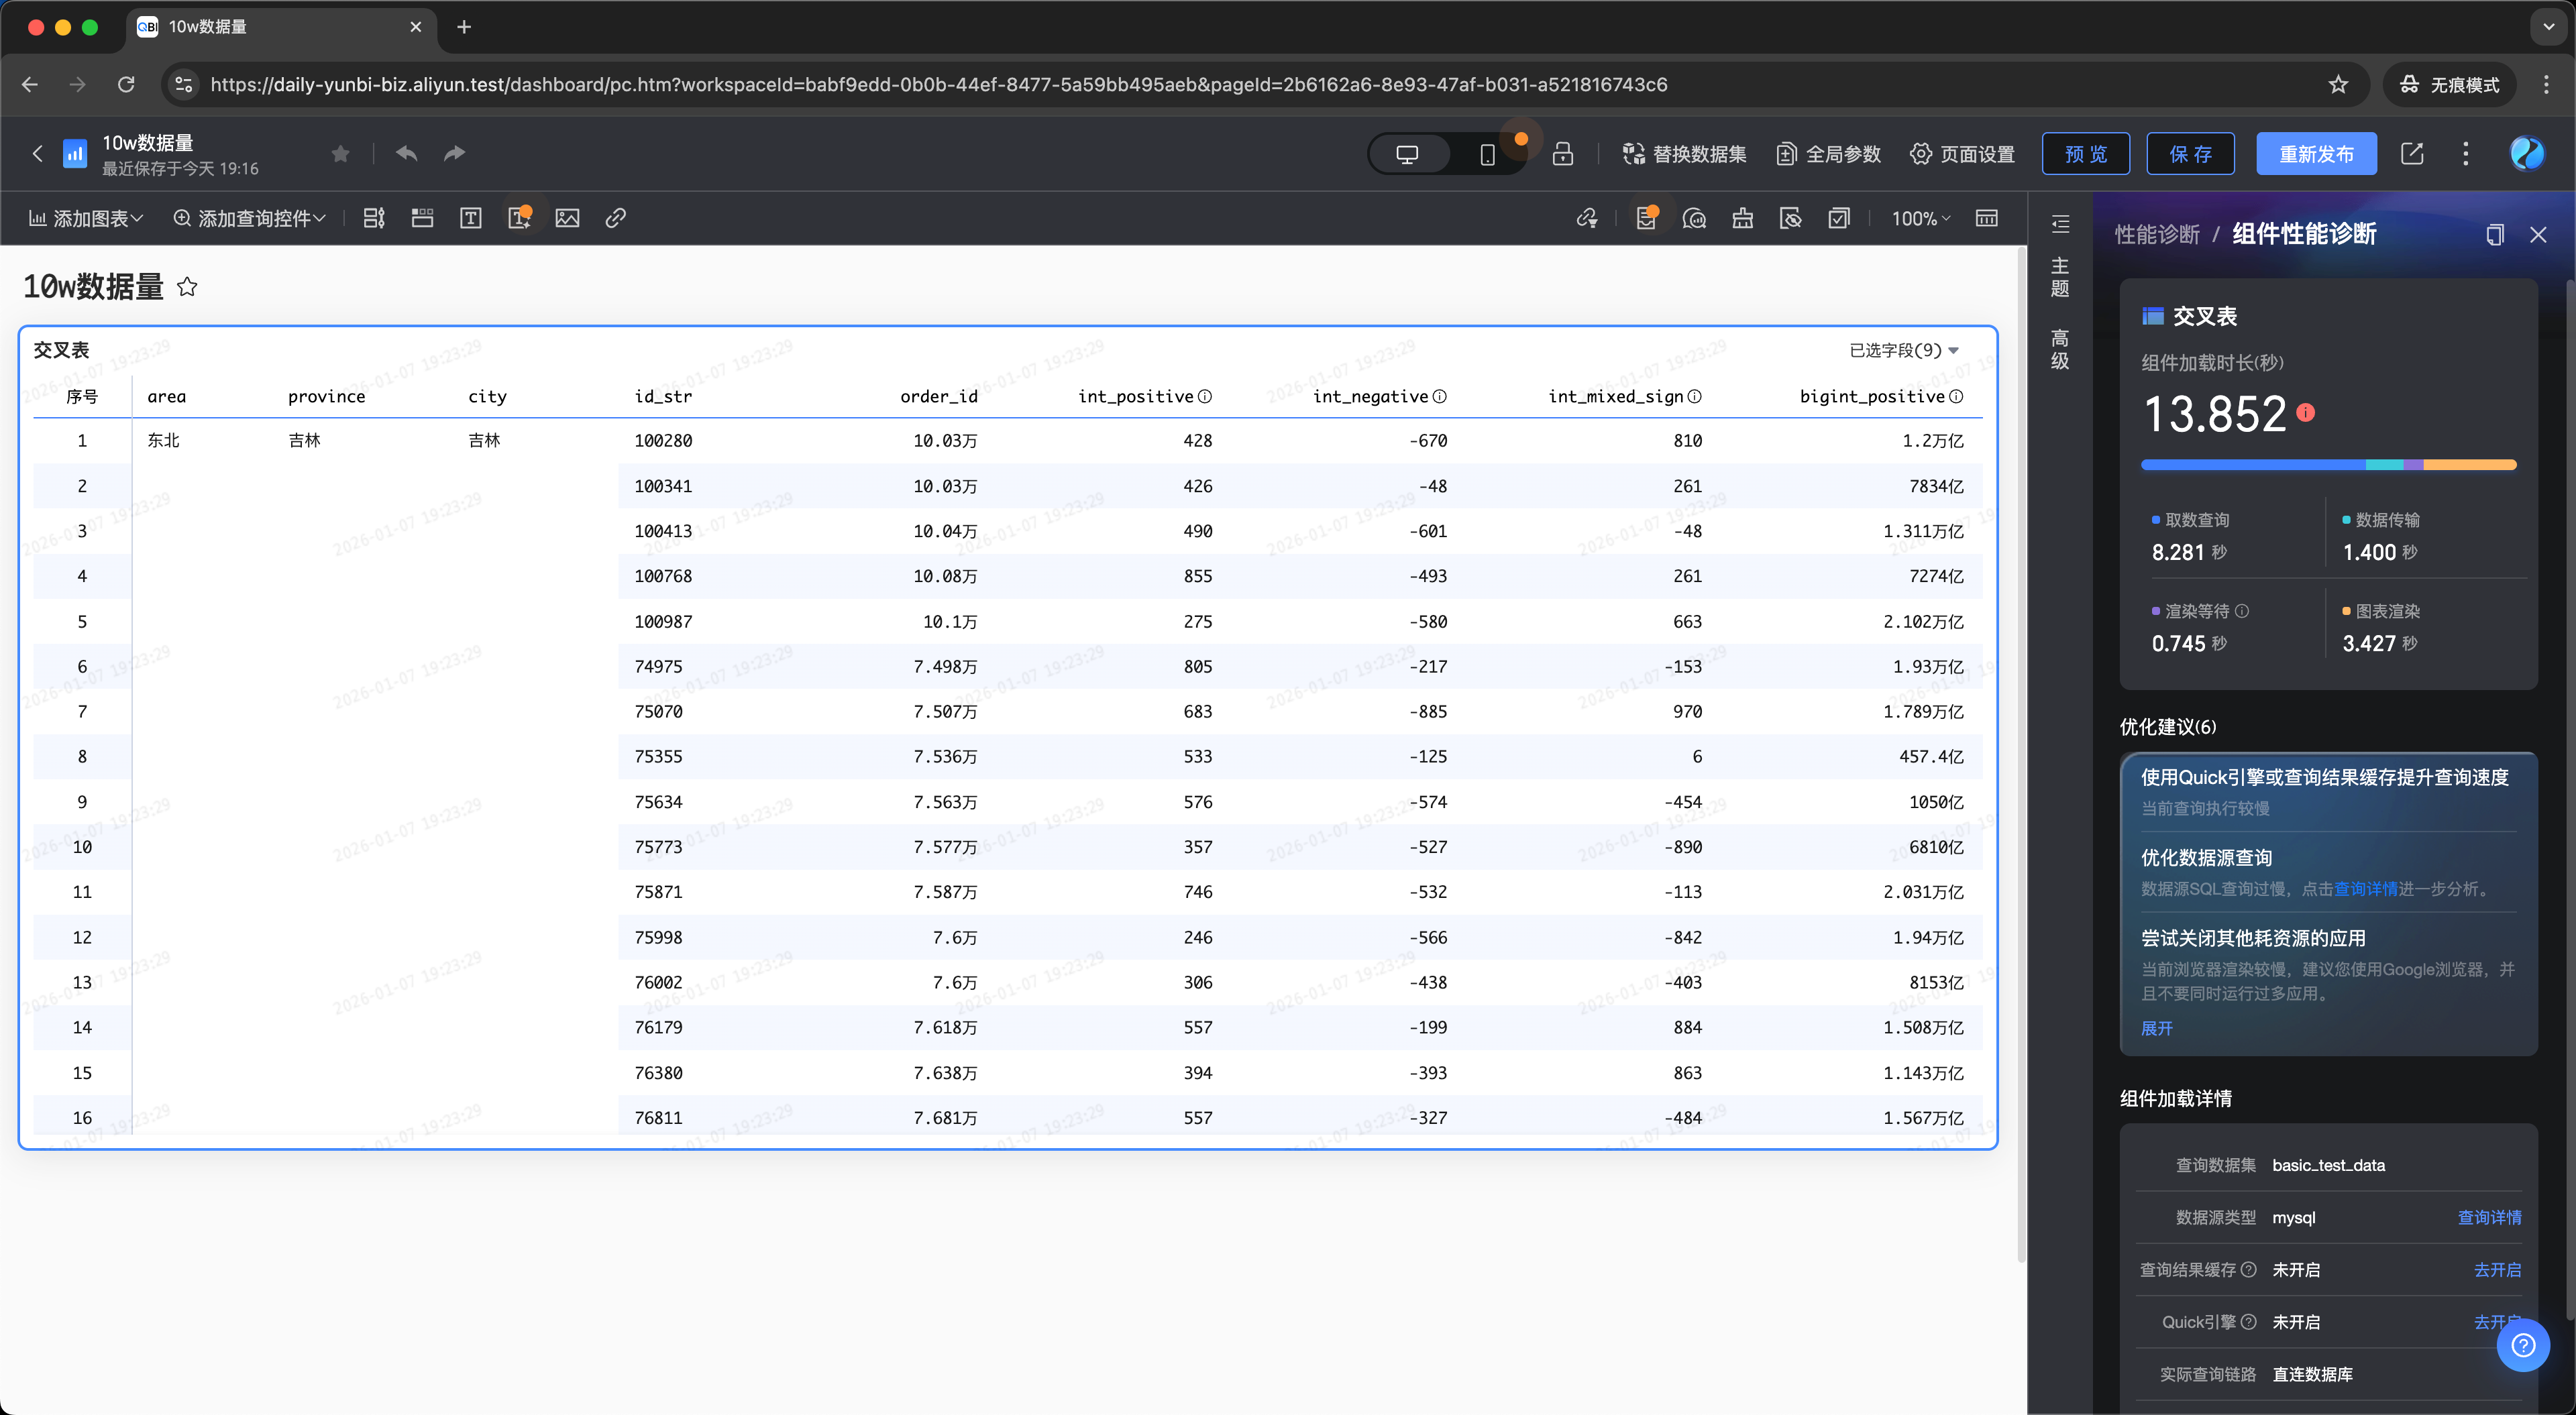Open the 100% zoom level dropdown
This screenshot has width=2576, height=1415.
tap(1921, 218)
